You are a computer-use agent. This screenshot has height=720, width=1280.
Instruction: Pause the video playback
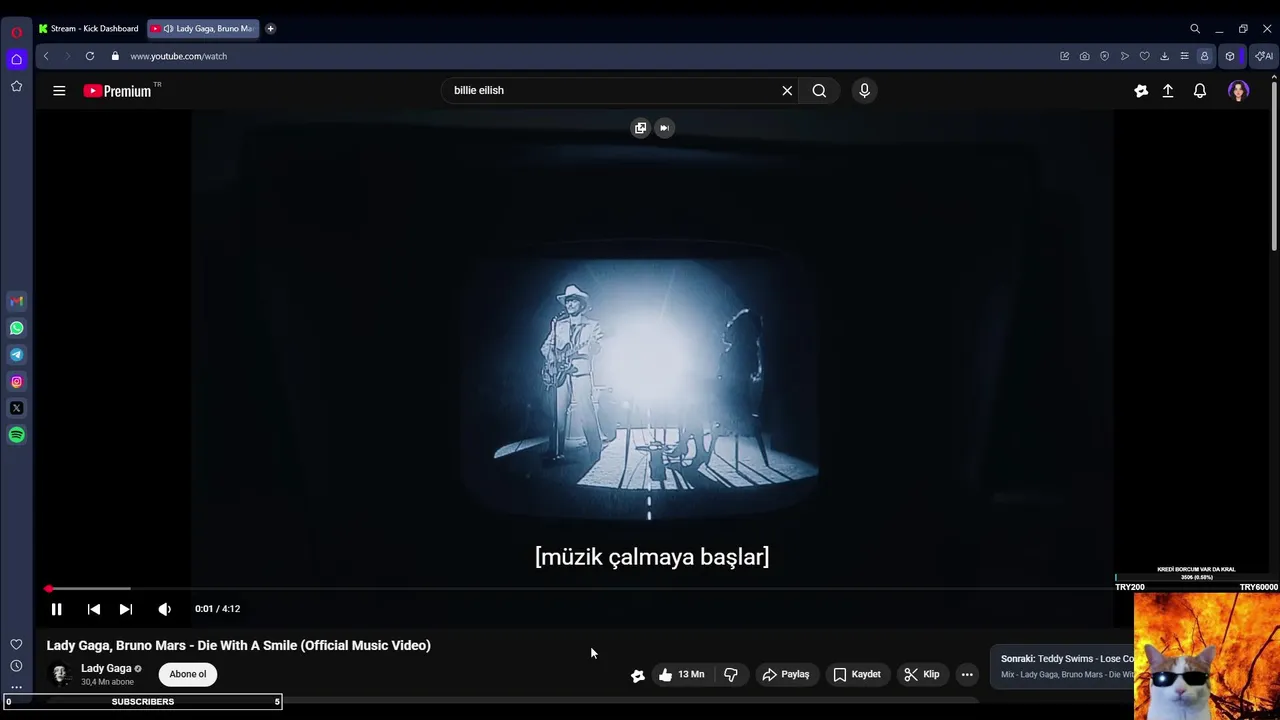(x=57, y=609)
